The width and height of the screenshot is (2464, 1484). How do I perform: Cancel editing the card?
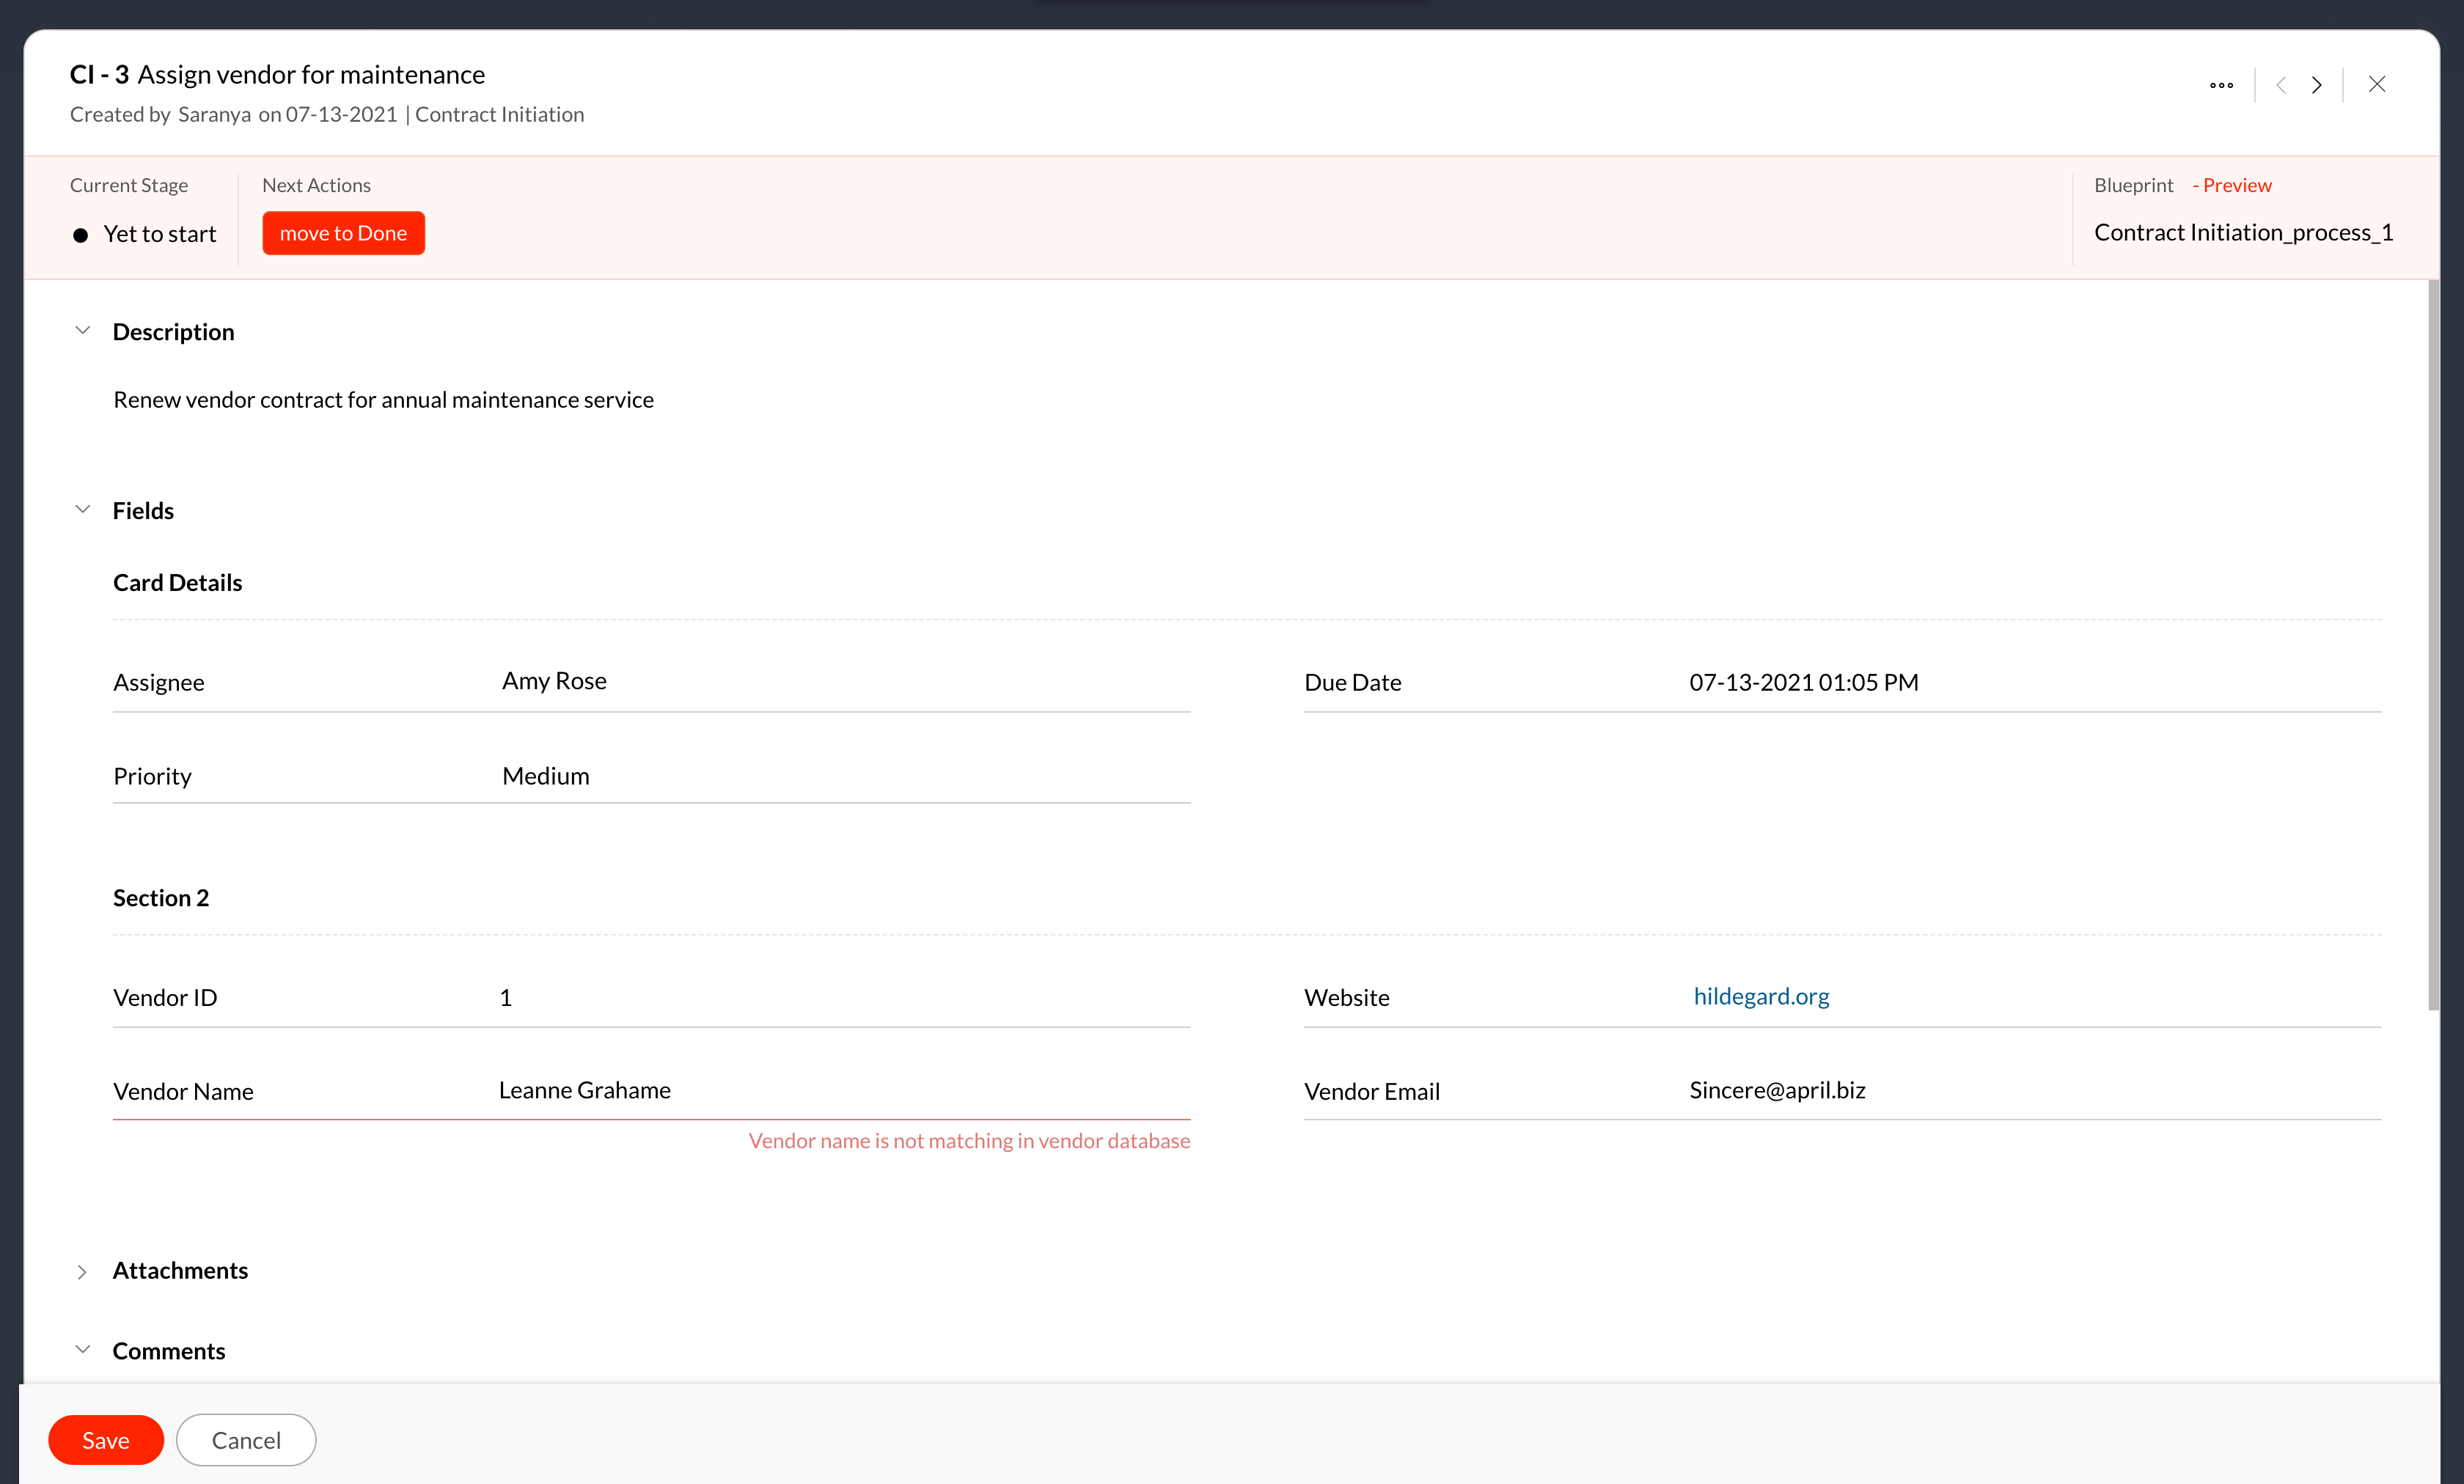(246, 1440)
